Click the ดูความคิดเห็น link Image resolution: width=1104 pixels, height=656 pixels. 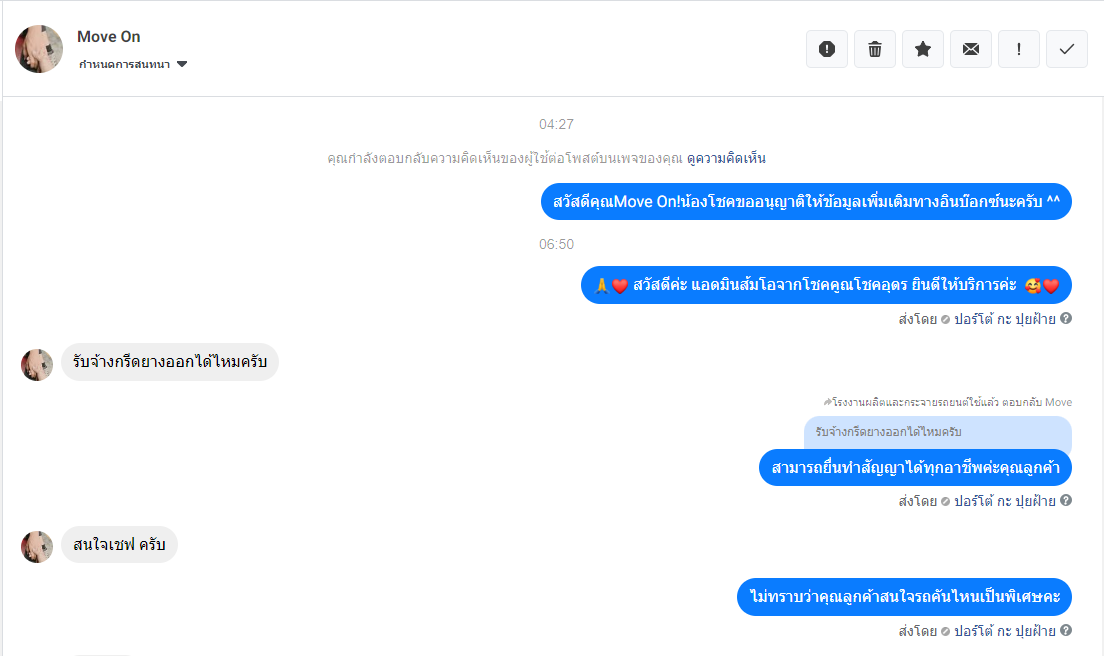point(726,158)
